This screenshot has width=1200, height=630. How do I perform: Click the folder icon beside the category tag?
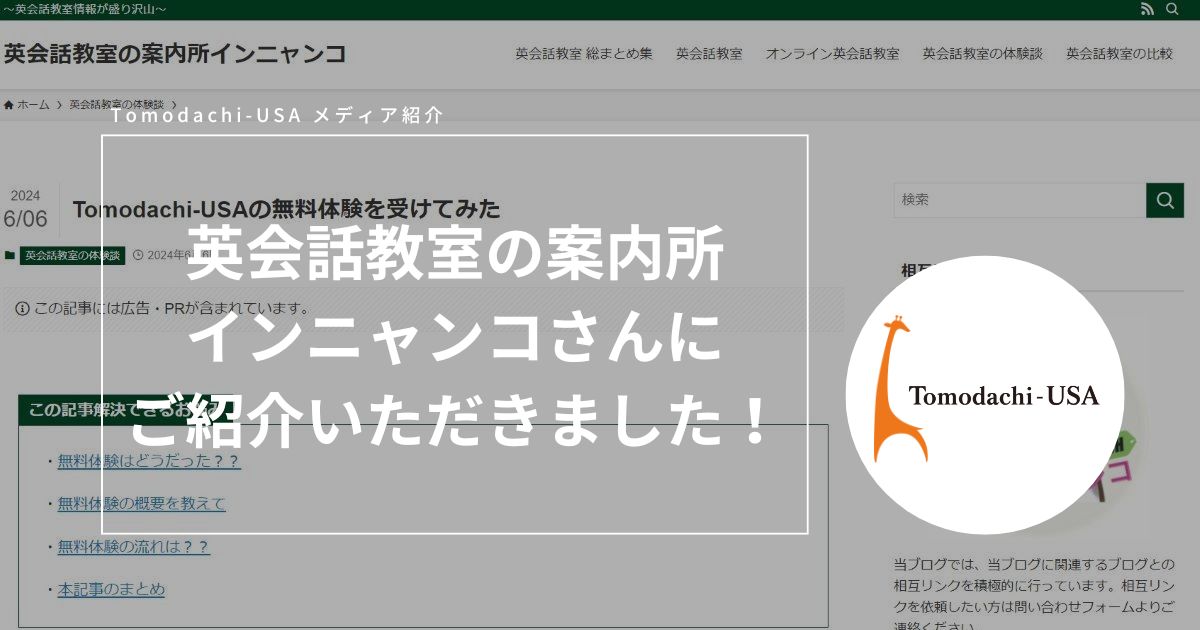(10, 255)
